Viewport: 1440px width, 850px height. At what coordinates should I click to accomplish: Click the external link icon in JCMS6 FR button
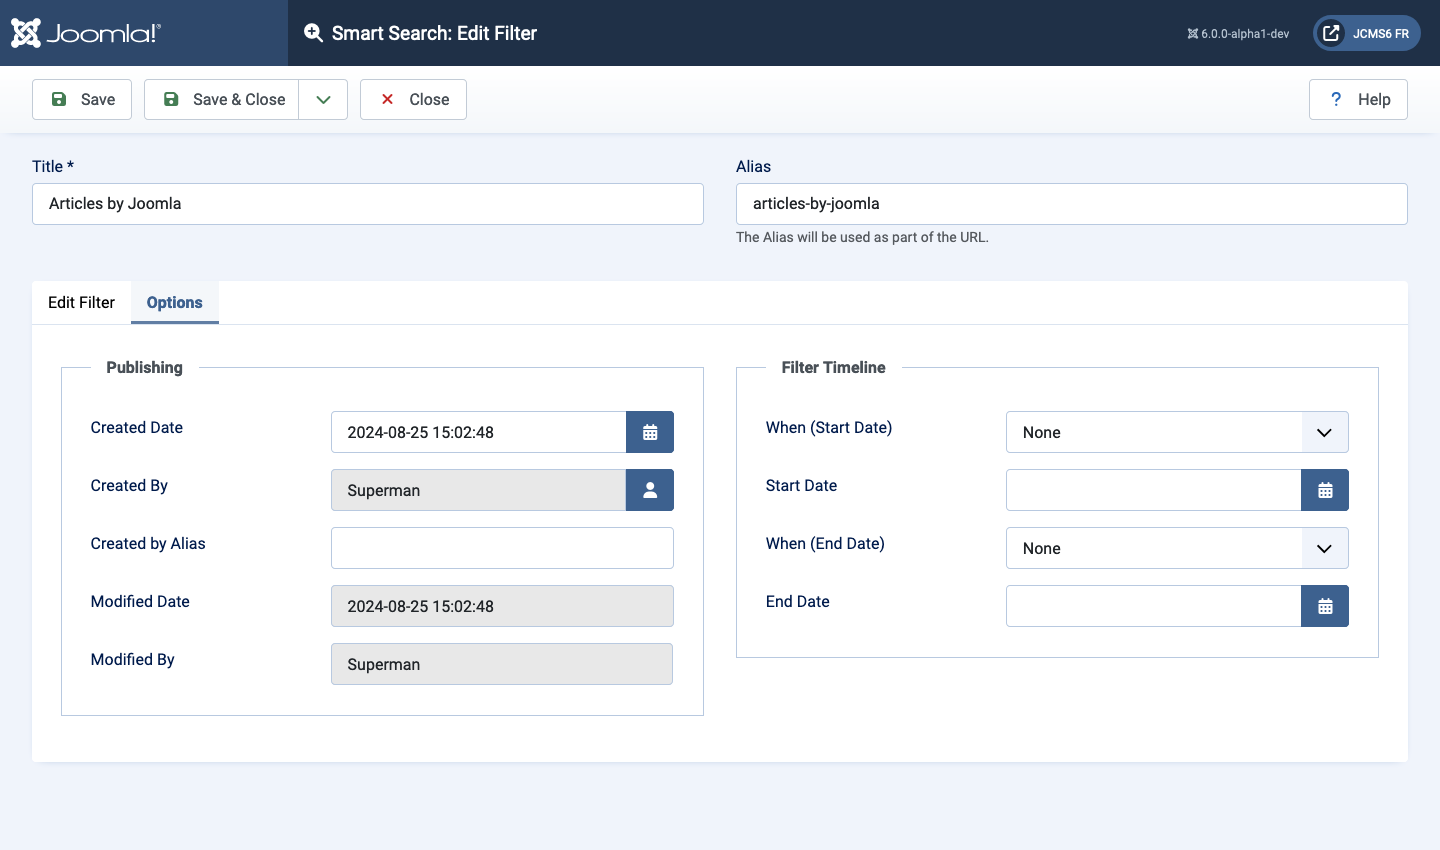1330,32
